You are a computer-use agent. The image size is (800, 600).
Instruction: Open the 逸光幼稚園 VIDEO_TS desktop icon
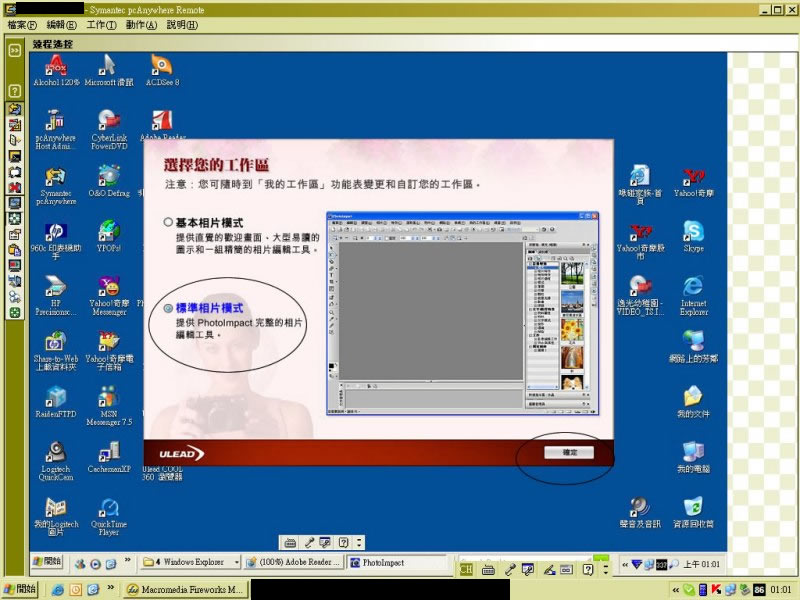[640, 295]
